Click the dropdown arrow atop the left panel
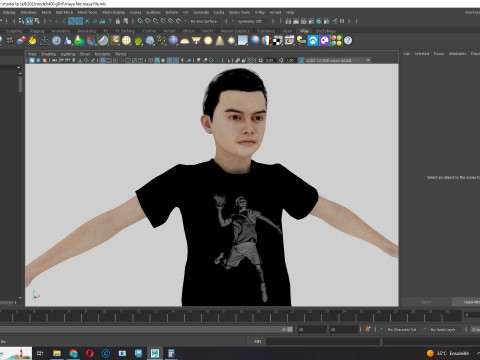 tap(18, 68)
